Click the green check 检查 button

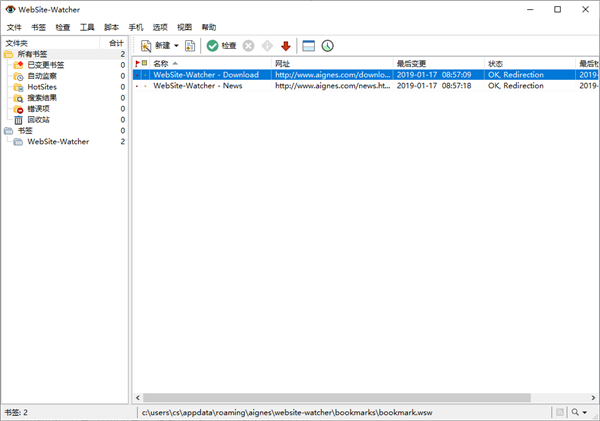[x=221, y=46]
